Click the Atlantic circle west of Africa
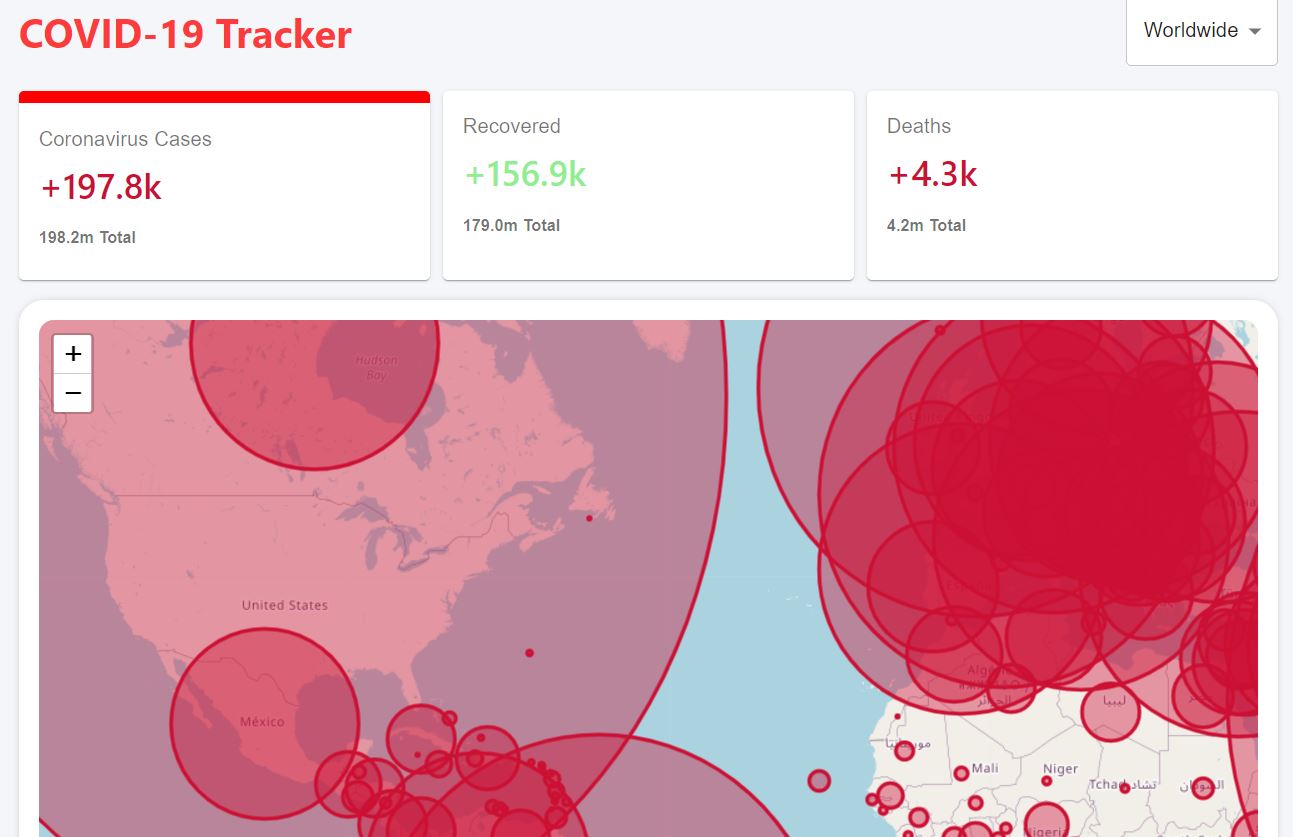1293x837 pixels. pos(819,780)
